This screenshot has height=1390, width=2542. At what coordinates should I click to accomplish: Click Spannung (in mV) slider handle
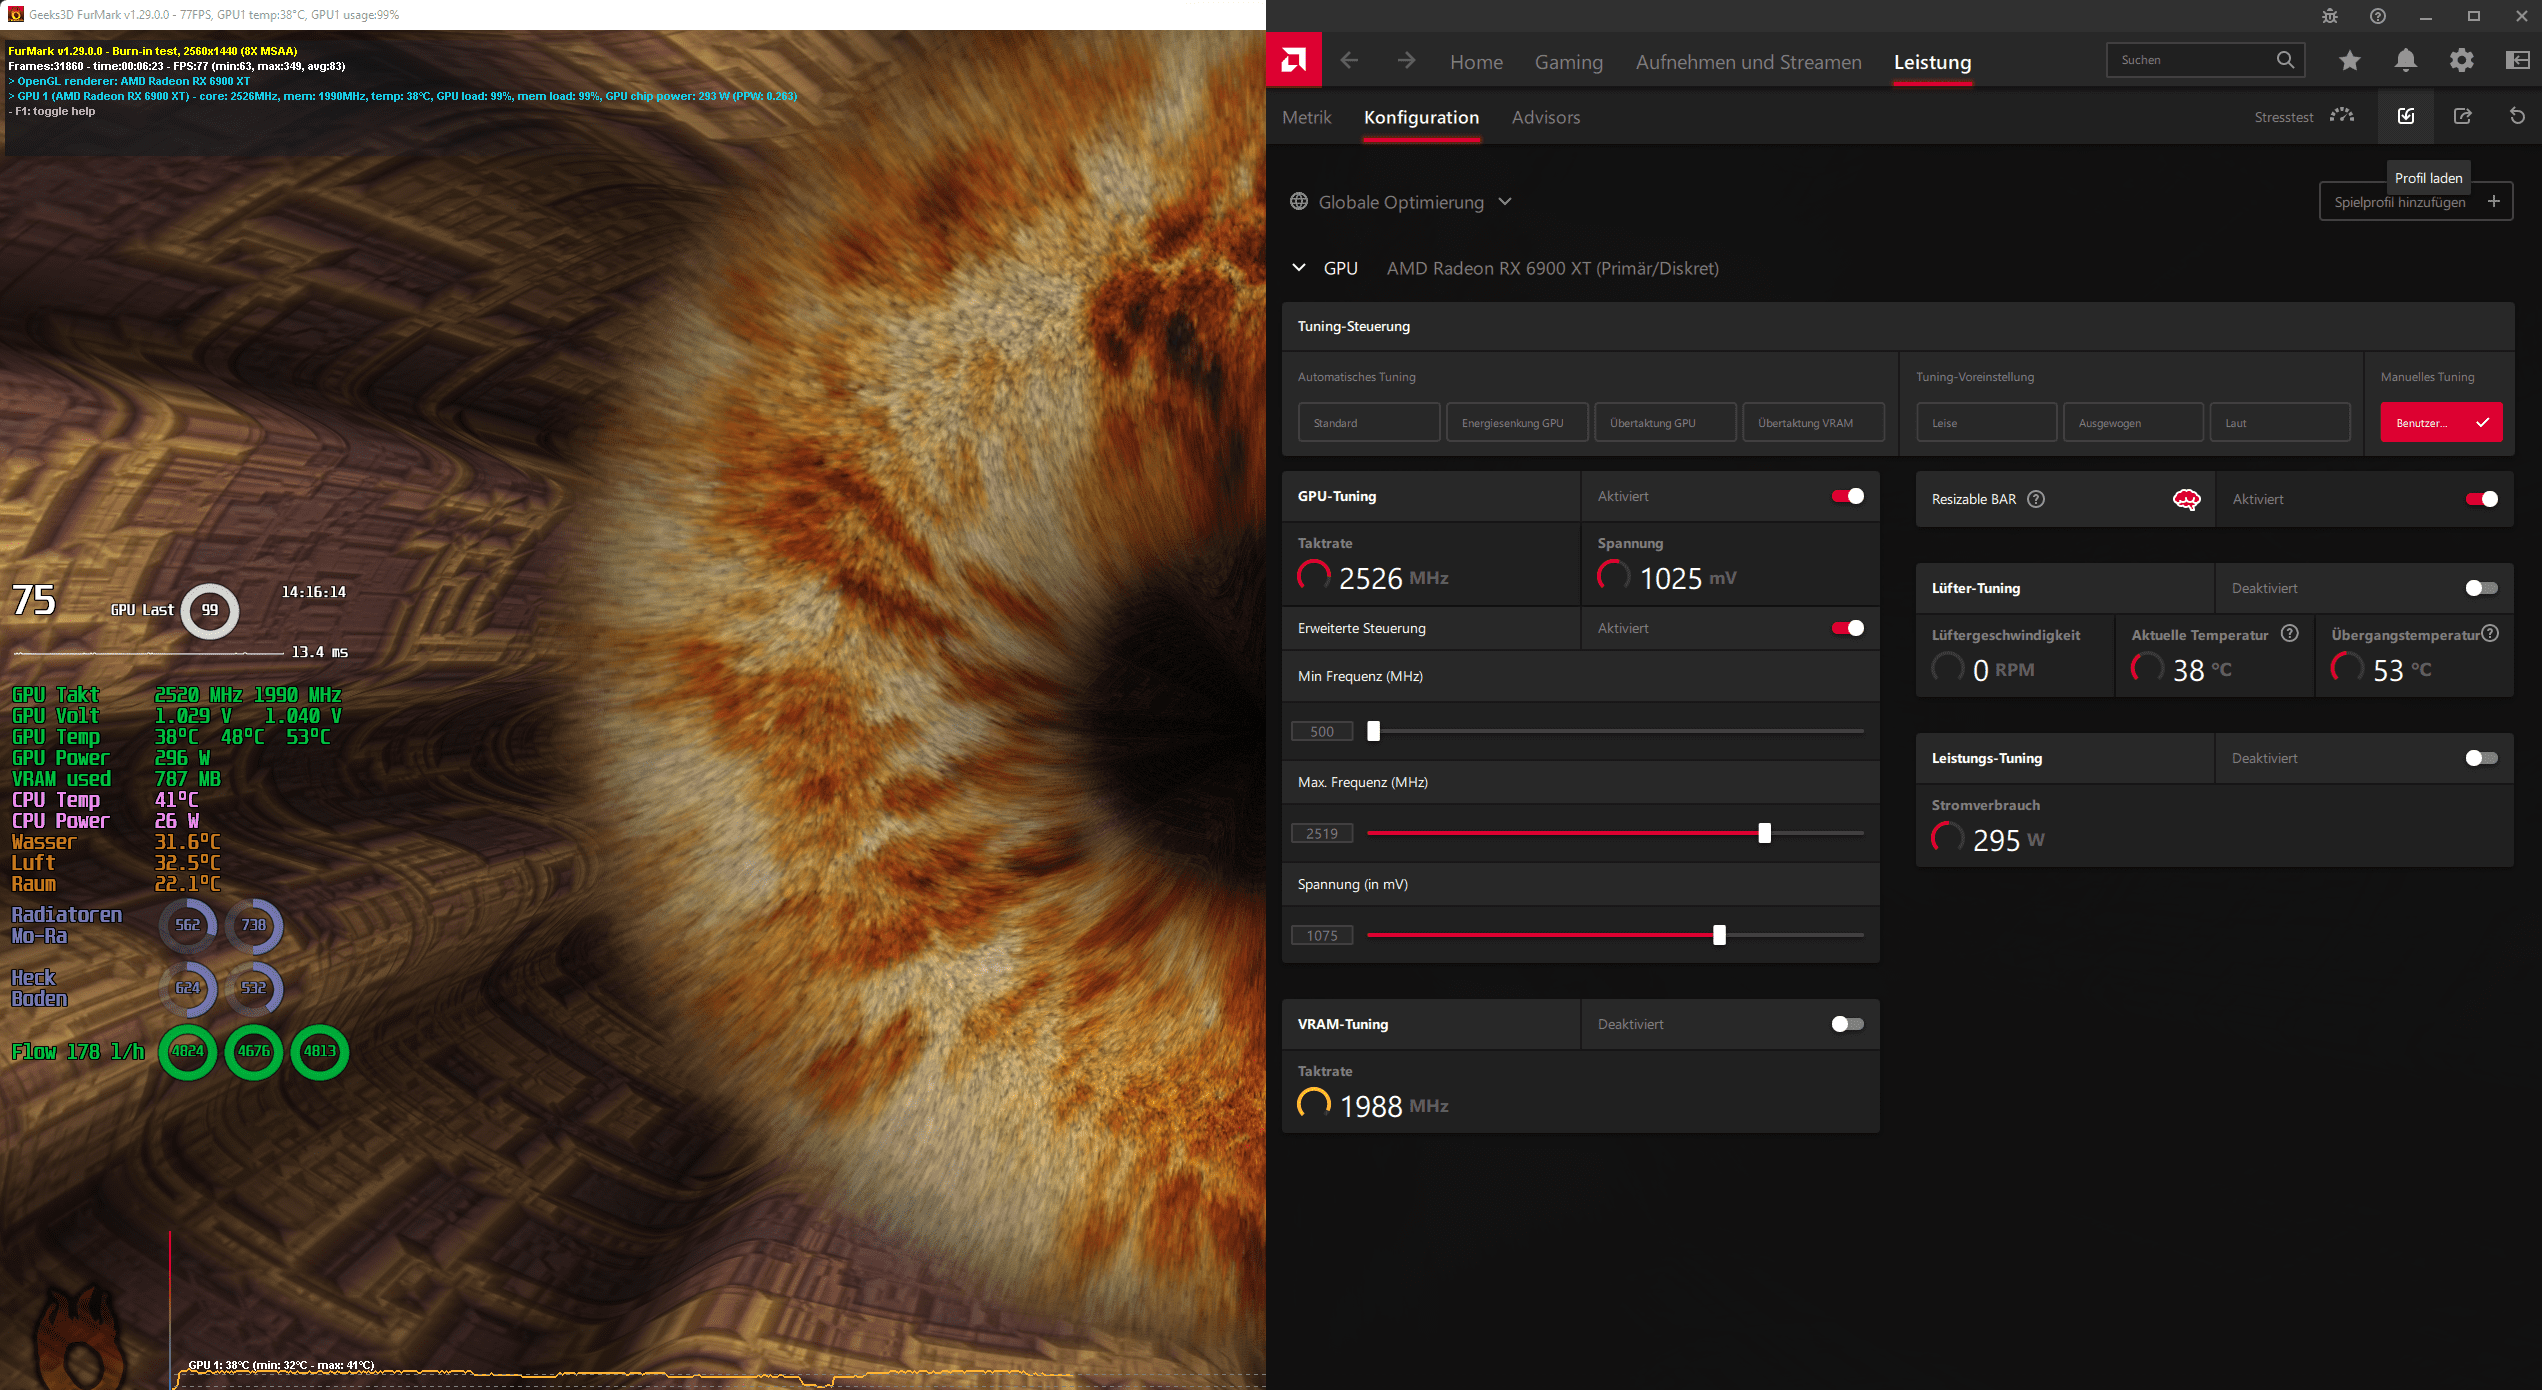click(x=1719, y=935)
